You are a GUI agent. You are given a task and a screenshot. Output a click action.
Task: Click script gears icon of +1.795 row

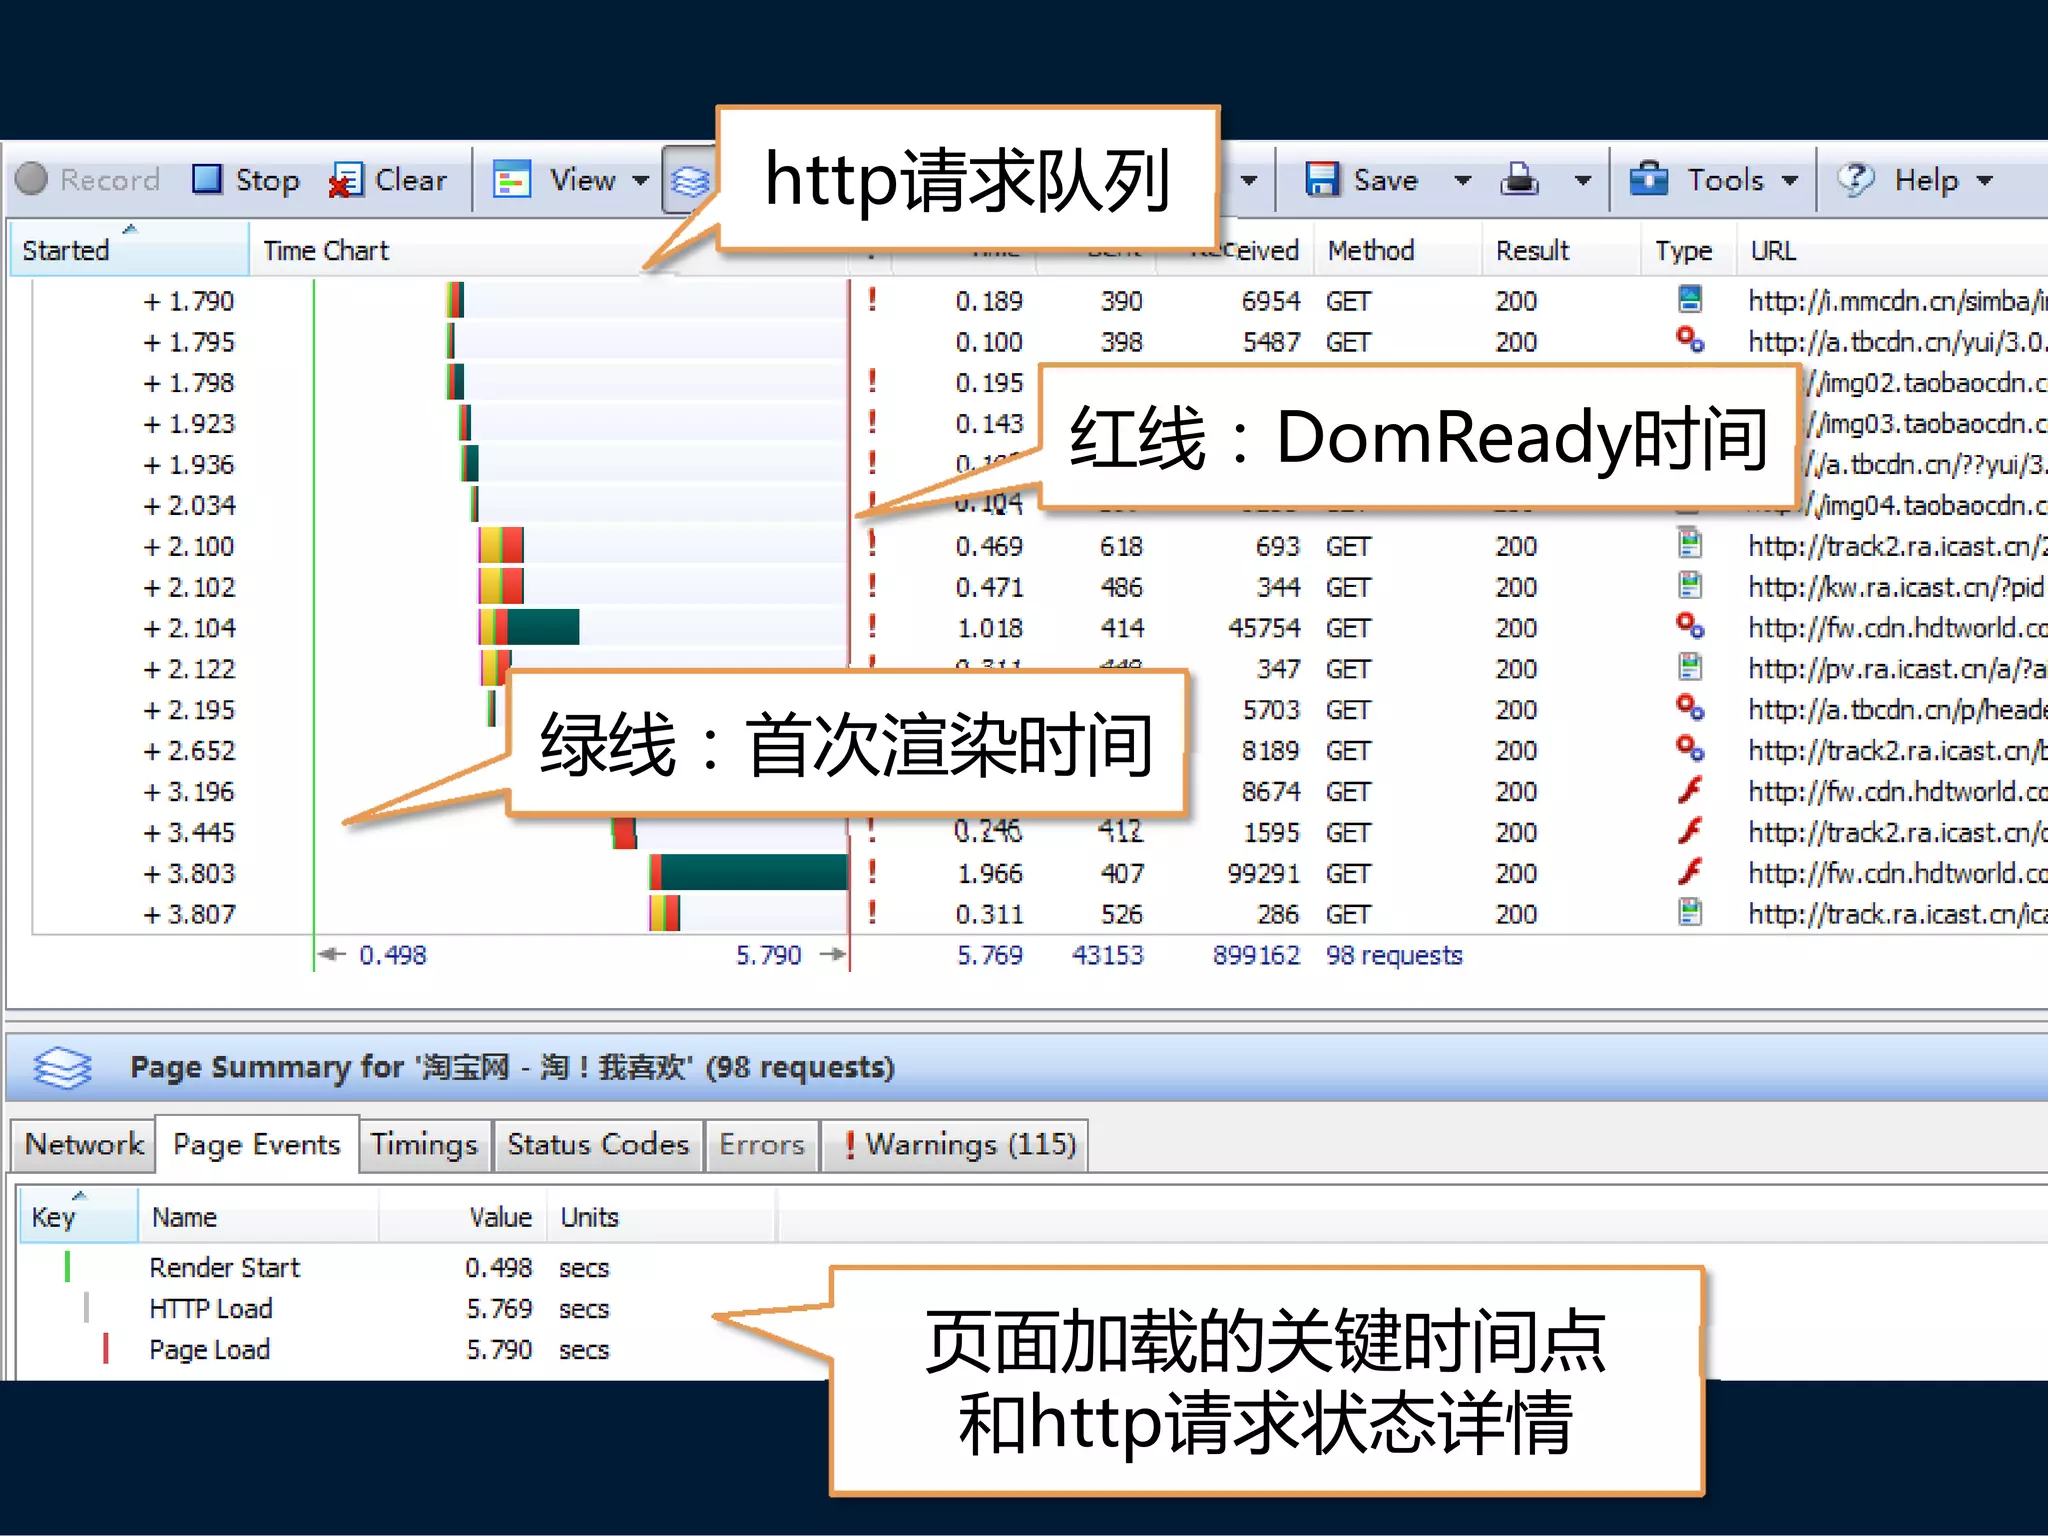[1689, 340]
